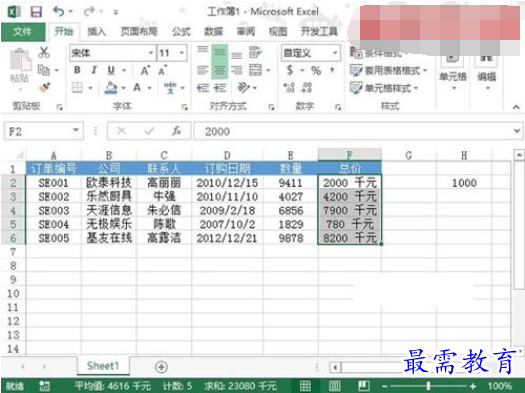Switch to Page Layout view icon
The height and width of the screenshot is (393, 525).
334,386
